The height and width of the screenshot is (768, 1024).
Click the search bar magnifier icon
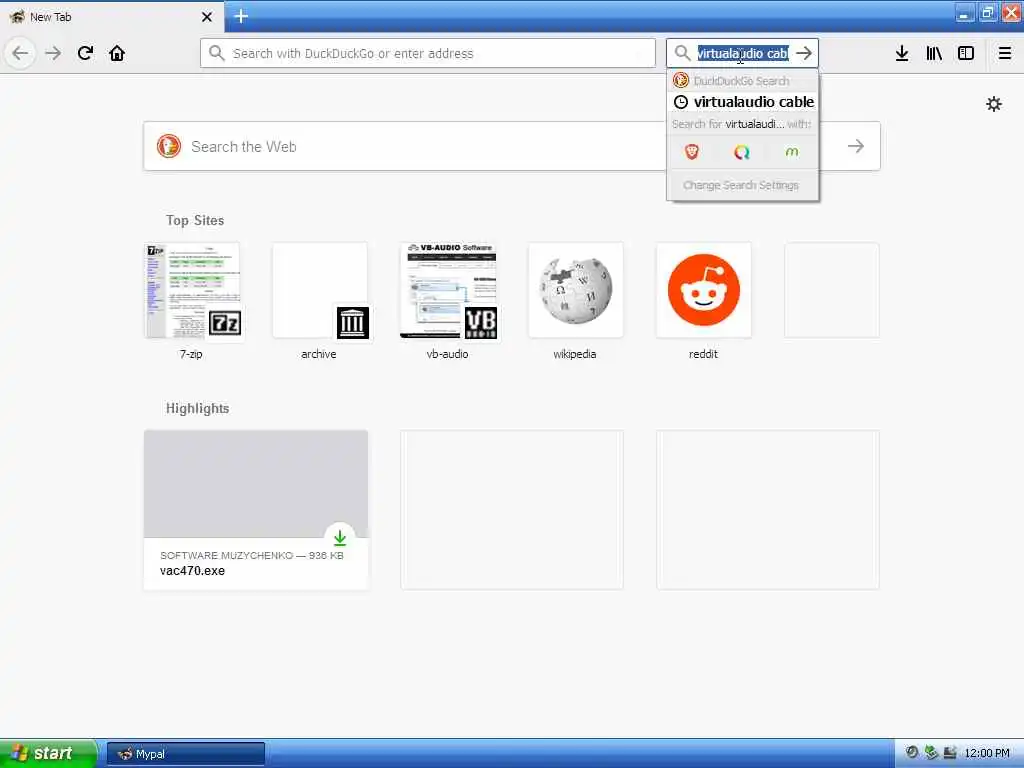coord(682,53)
